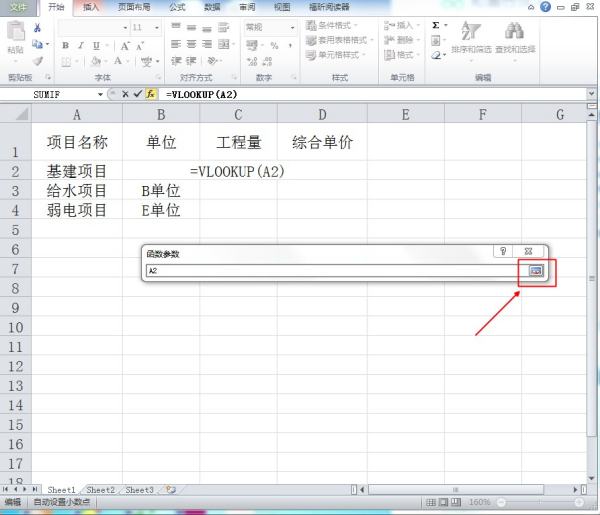
Task: Open Delete cells dropdown
Action: point(402,40)
